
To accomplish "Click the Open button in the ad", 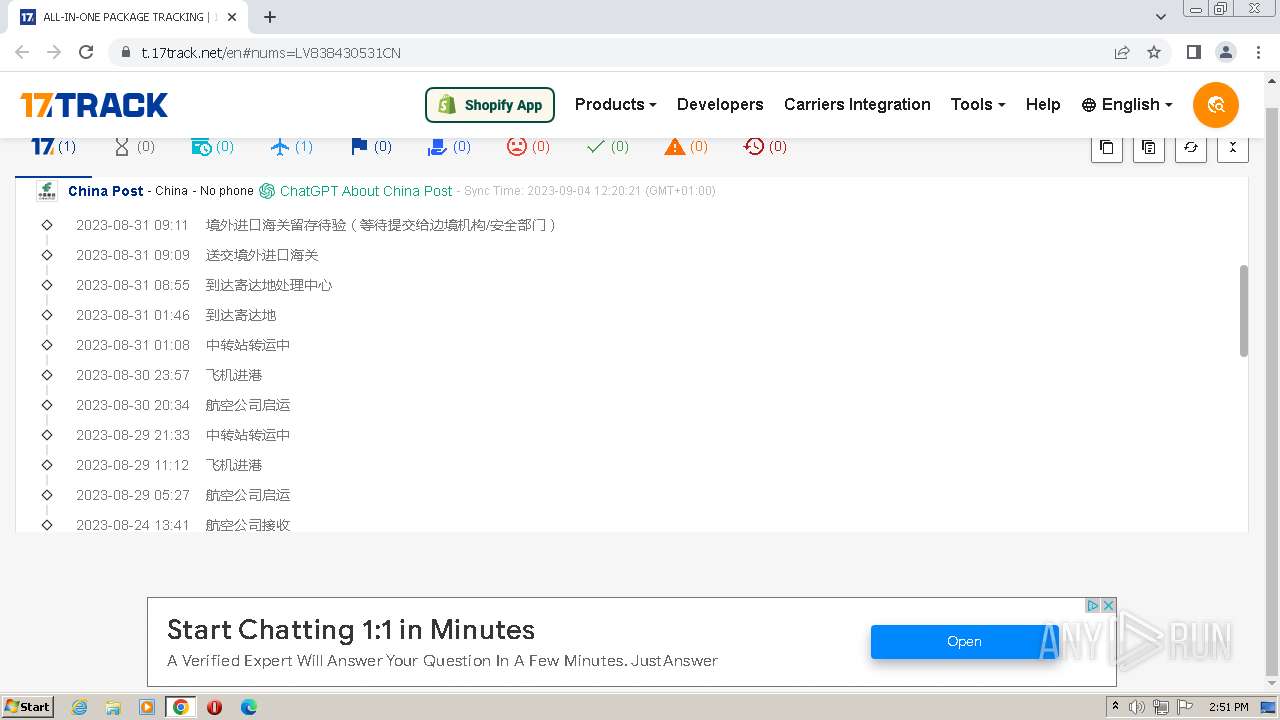I will point(964,642).
